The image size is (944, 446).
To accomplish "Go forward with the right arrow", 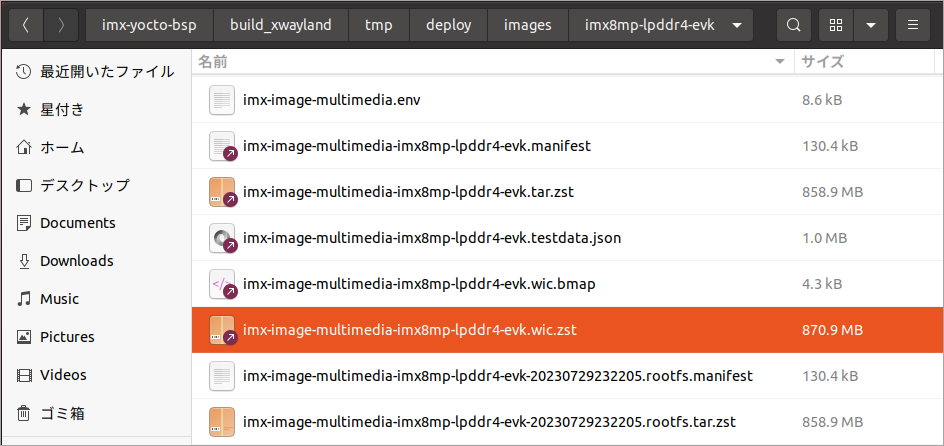I will coord(62,25).
